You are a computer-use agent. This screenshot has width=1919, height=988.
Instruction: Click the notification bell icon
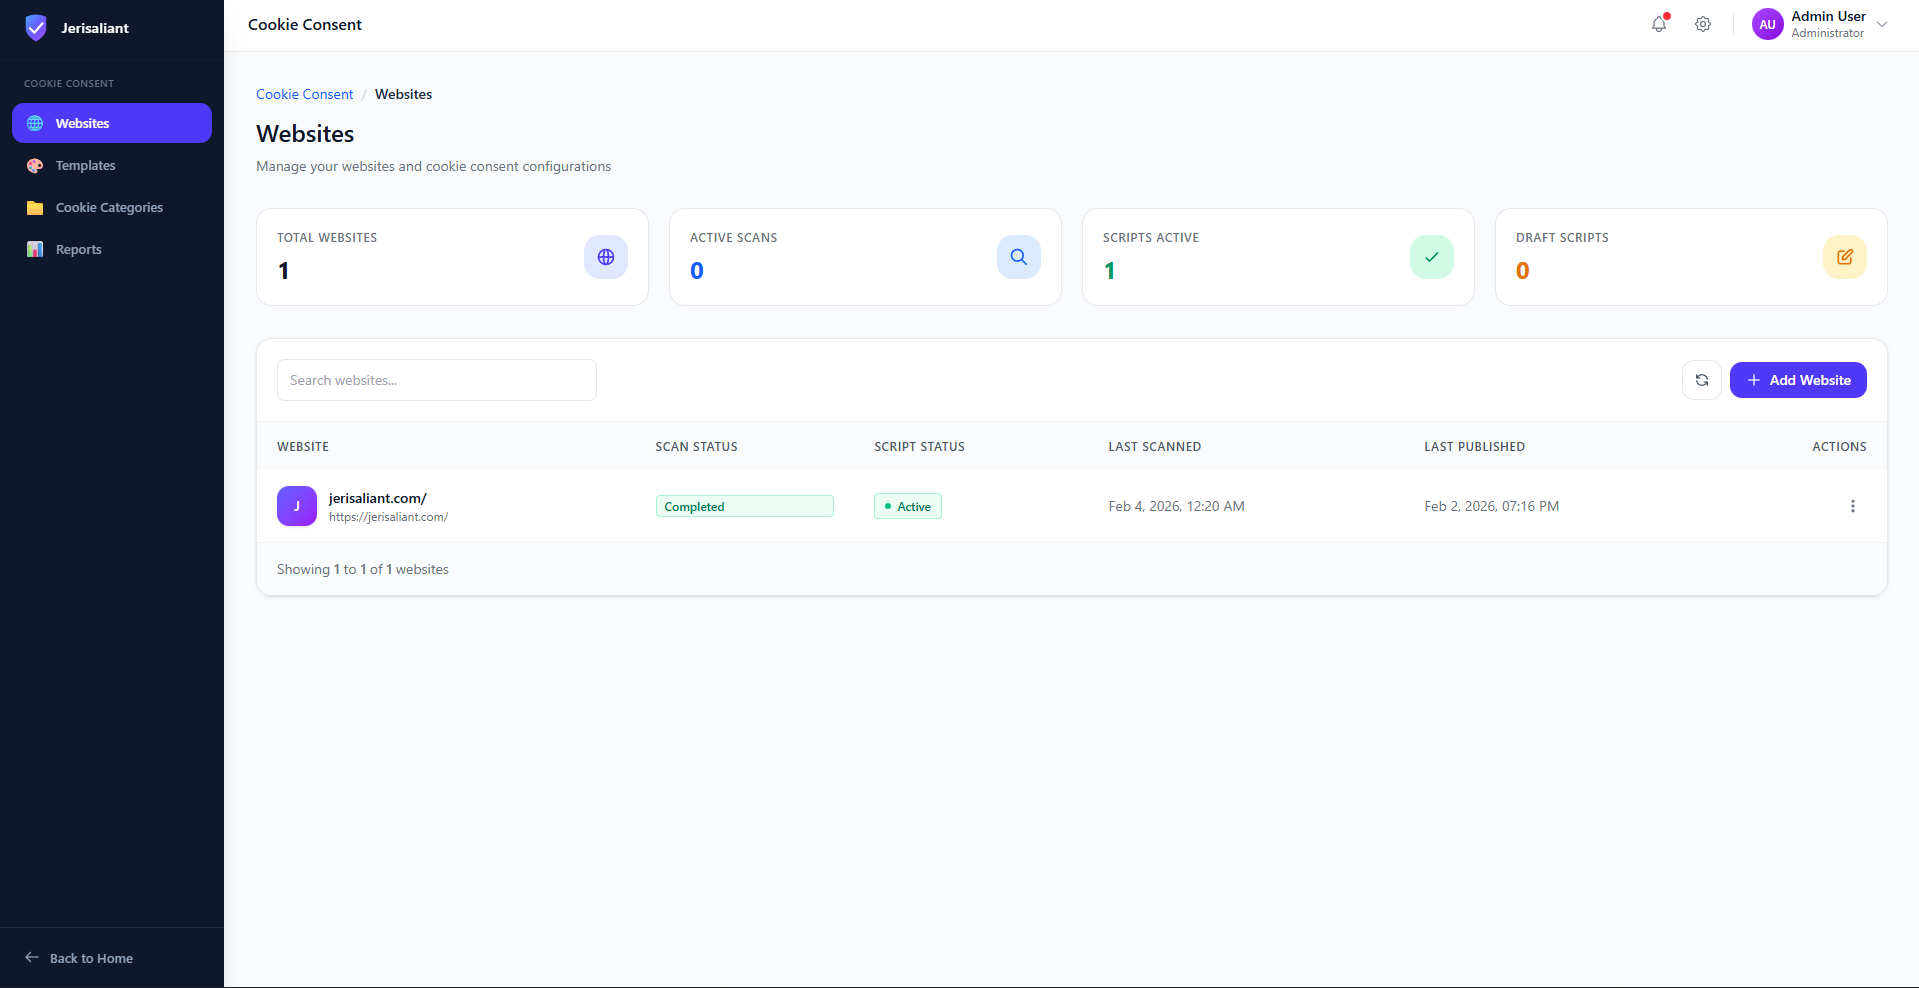click(1659, 25)
